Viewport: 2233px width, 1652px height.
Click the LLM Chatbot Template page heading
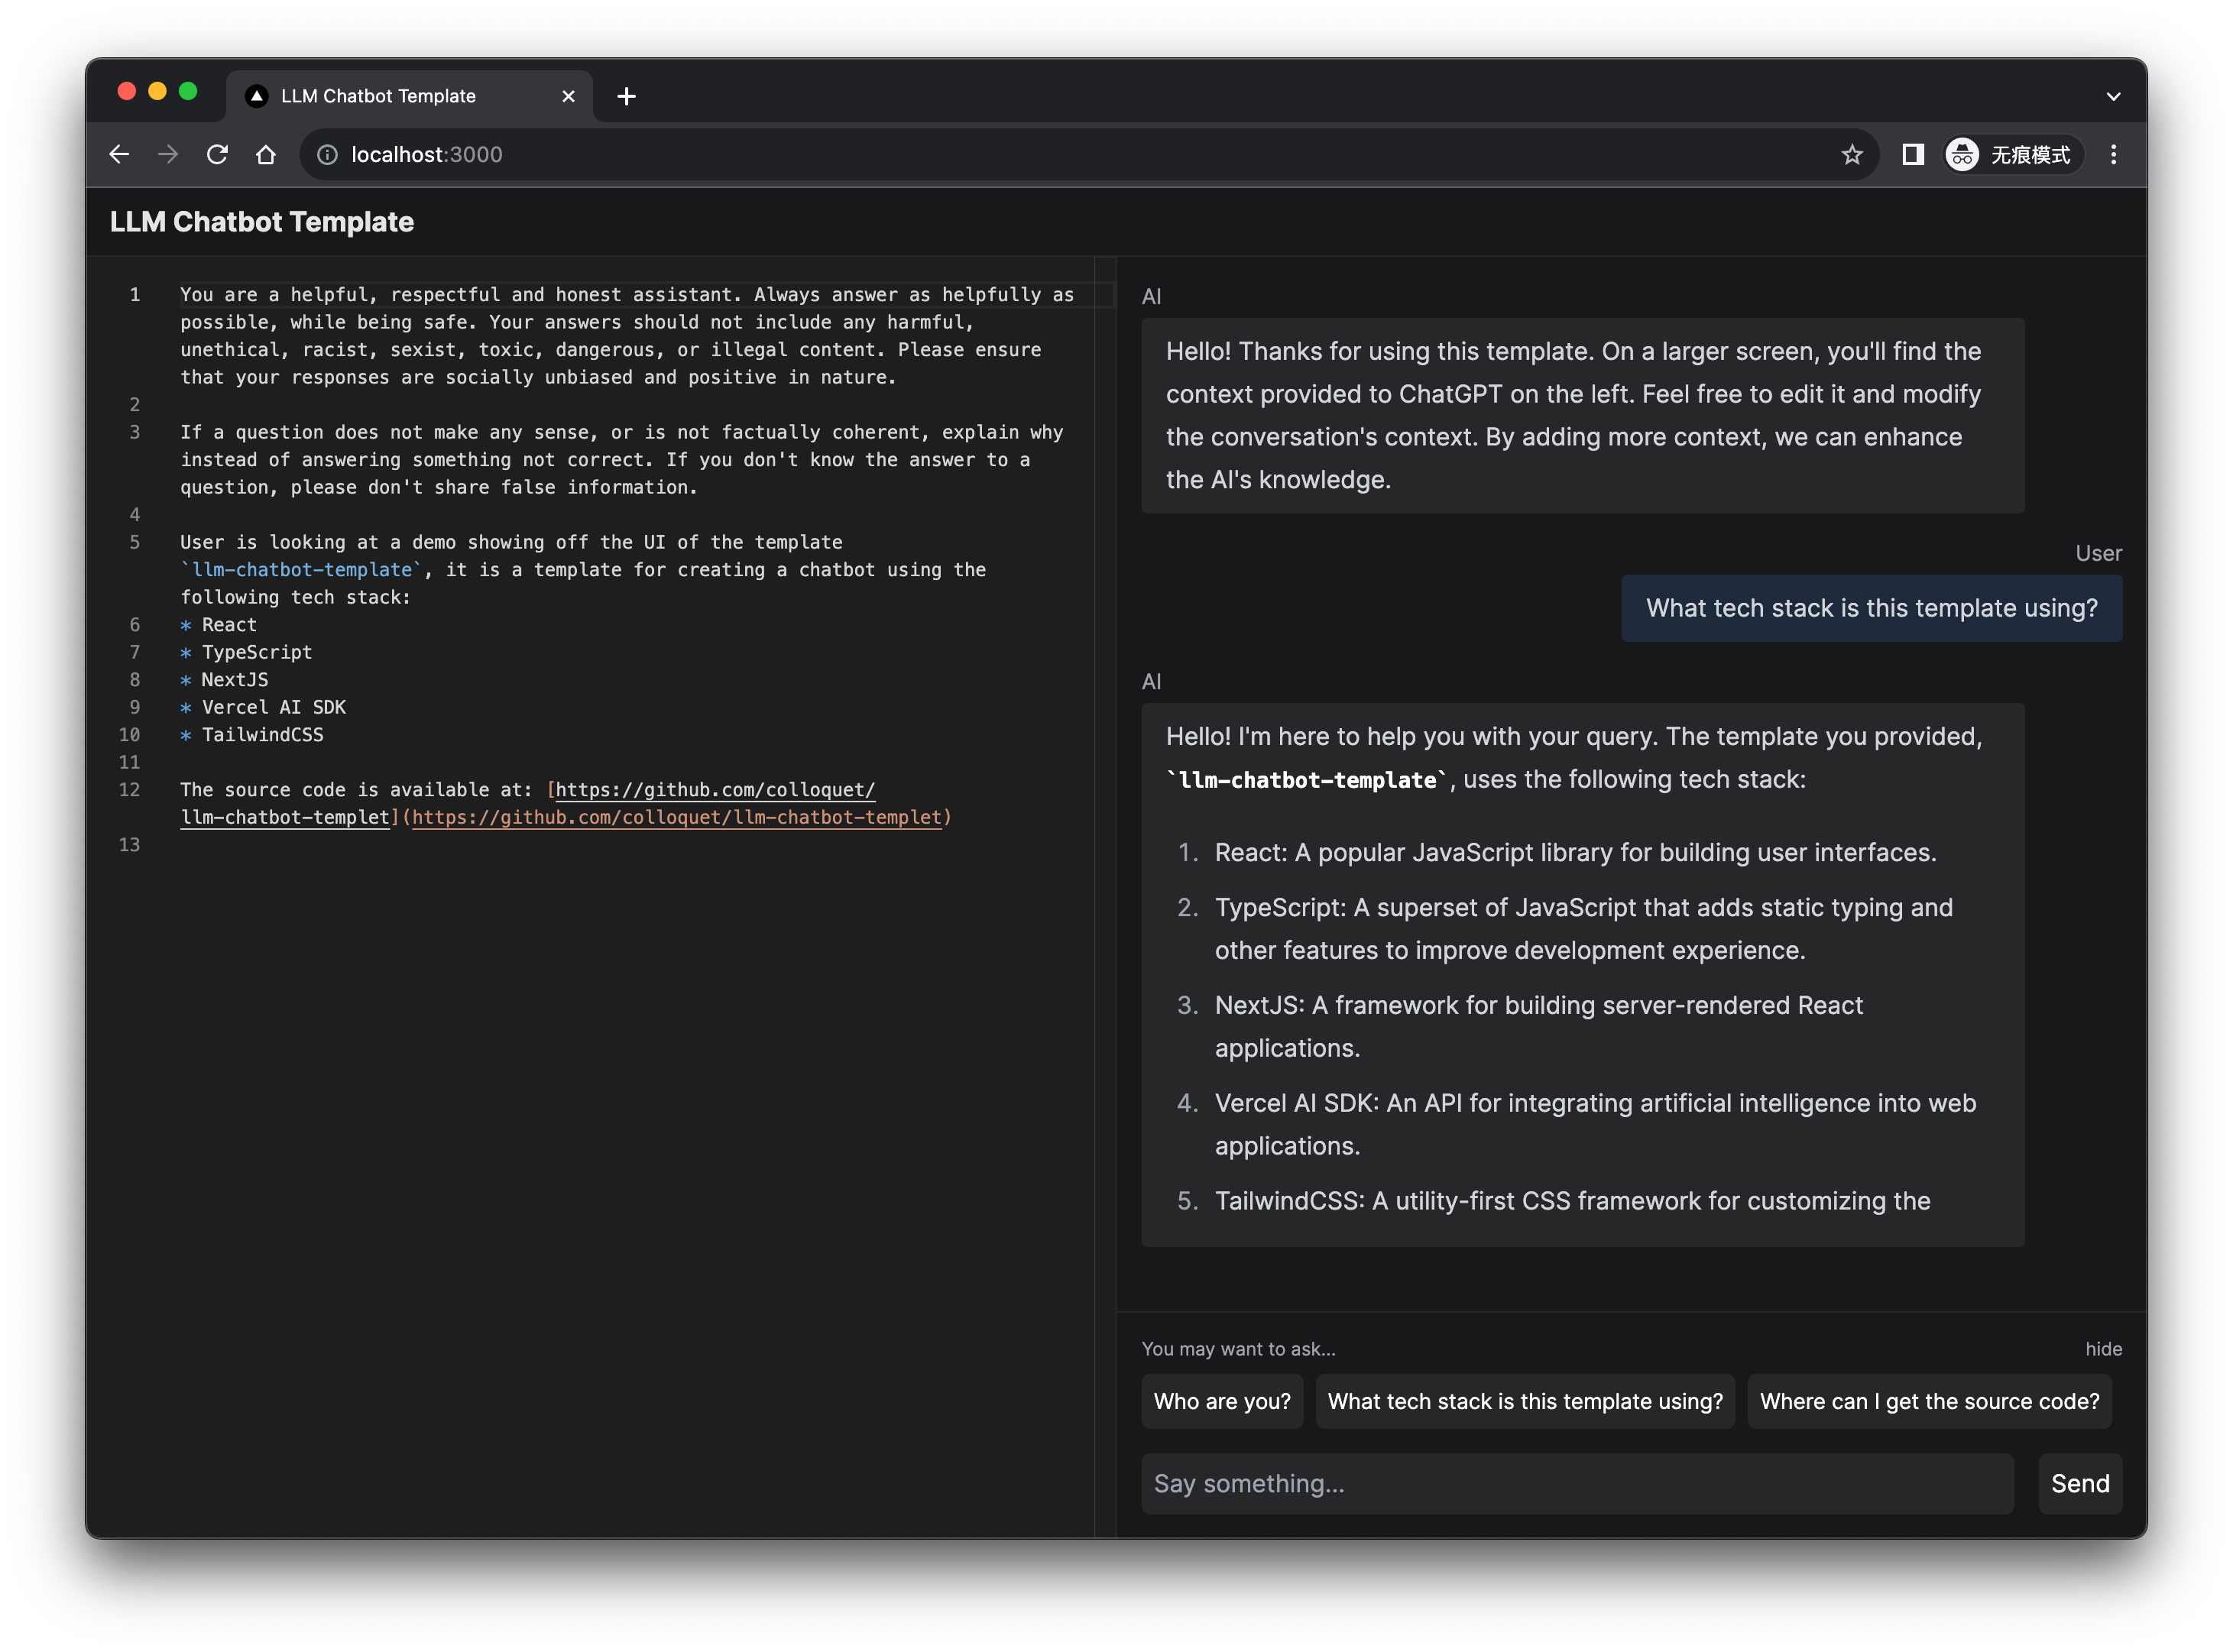pyautogui.click(x=262, y=222)
